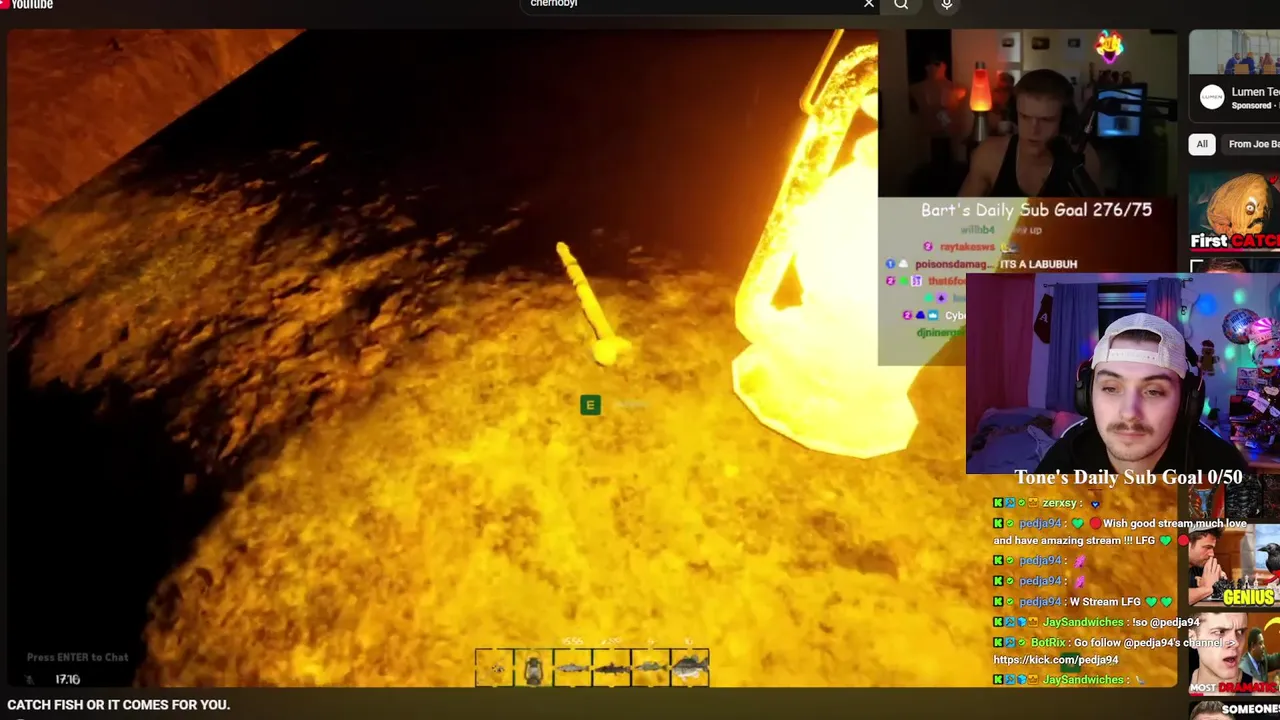Select the 'All' filter chip
This screenshot has height=720, width=1280.
pos(1202,144)
